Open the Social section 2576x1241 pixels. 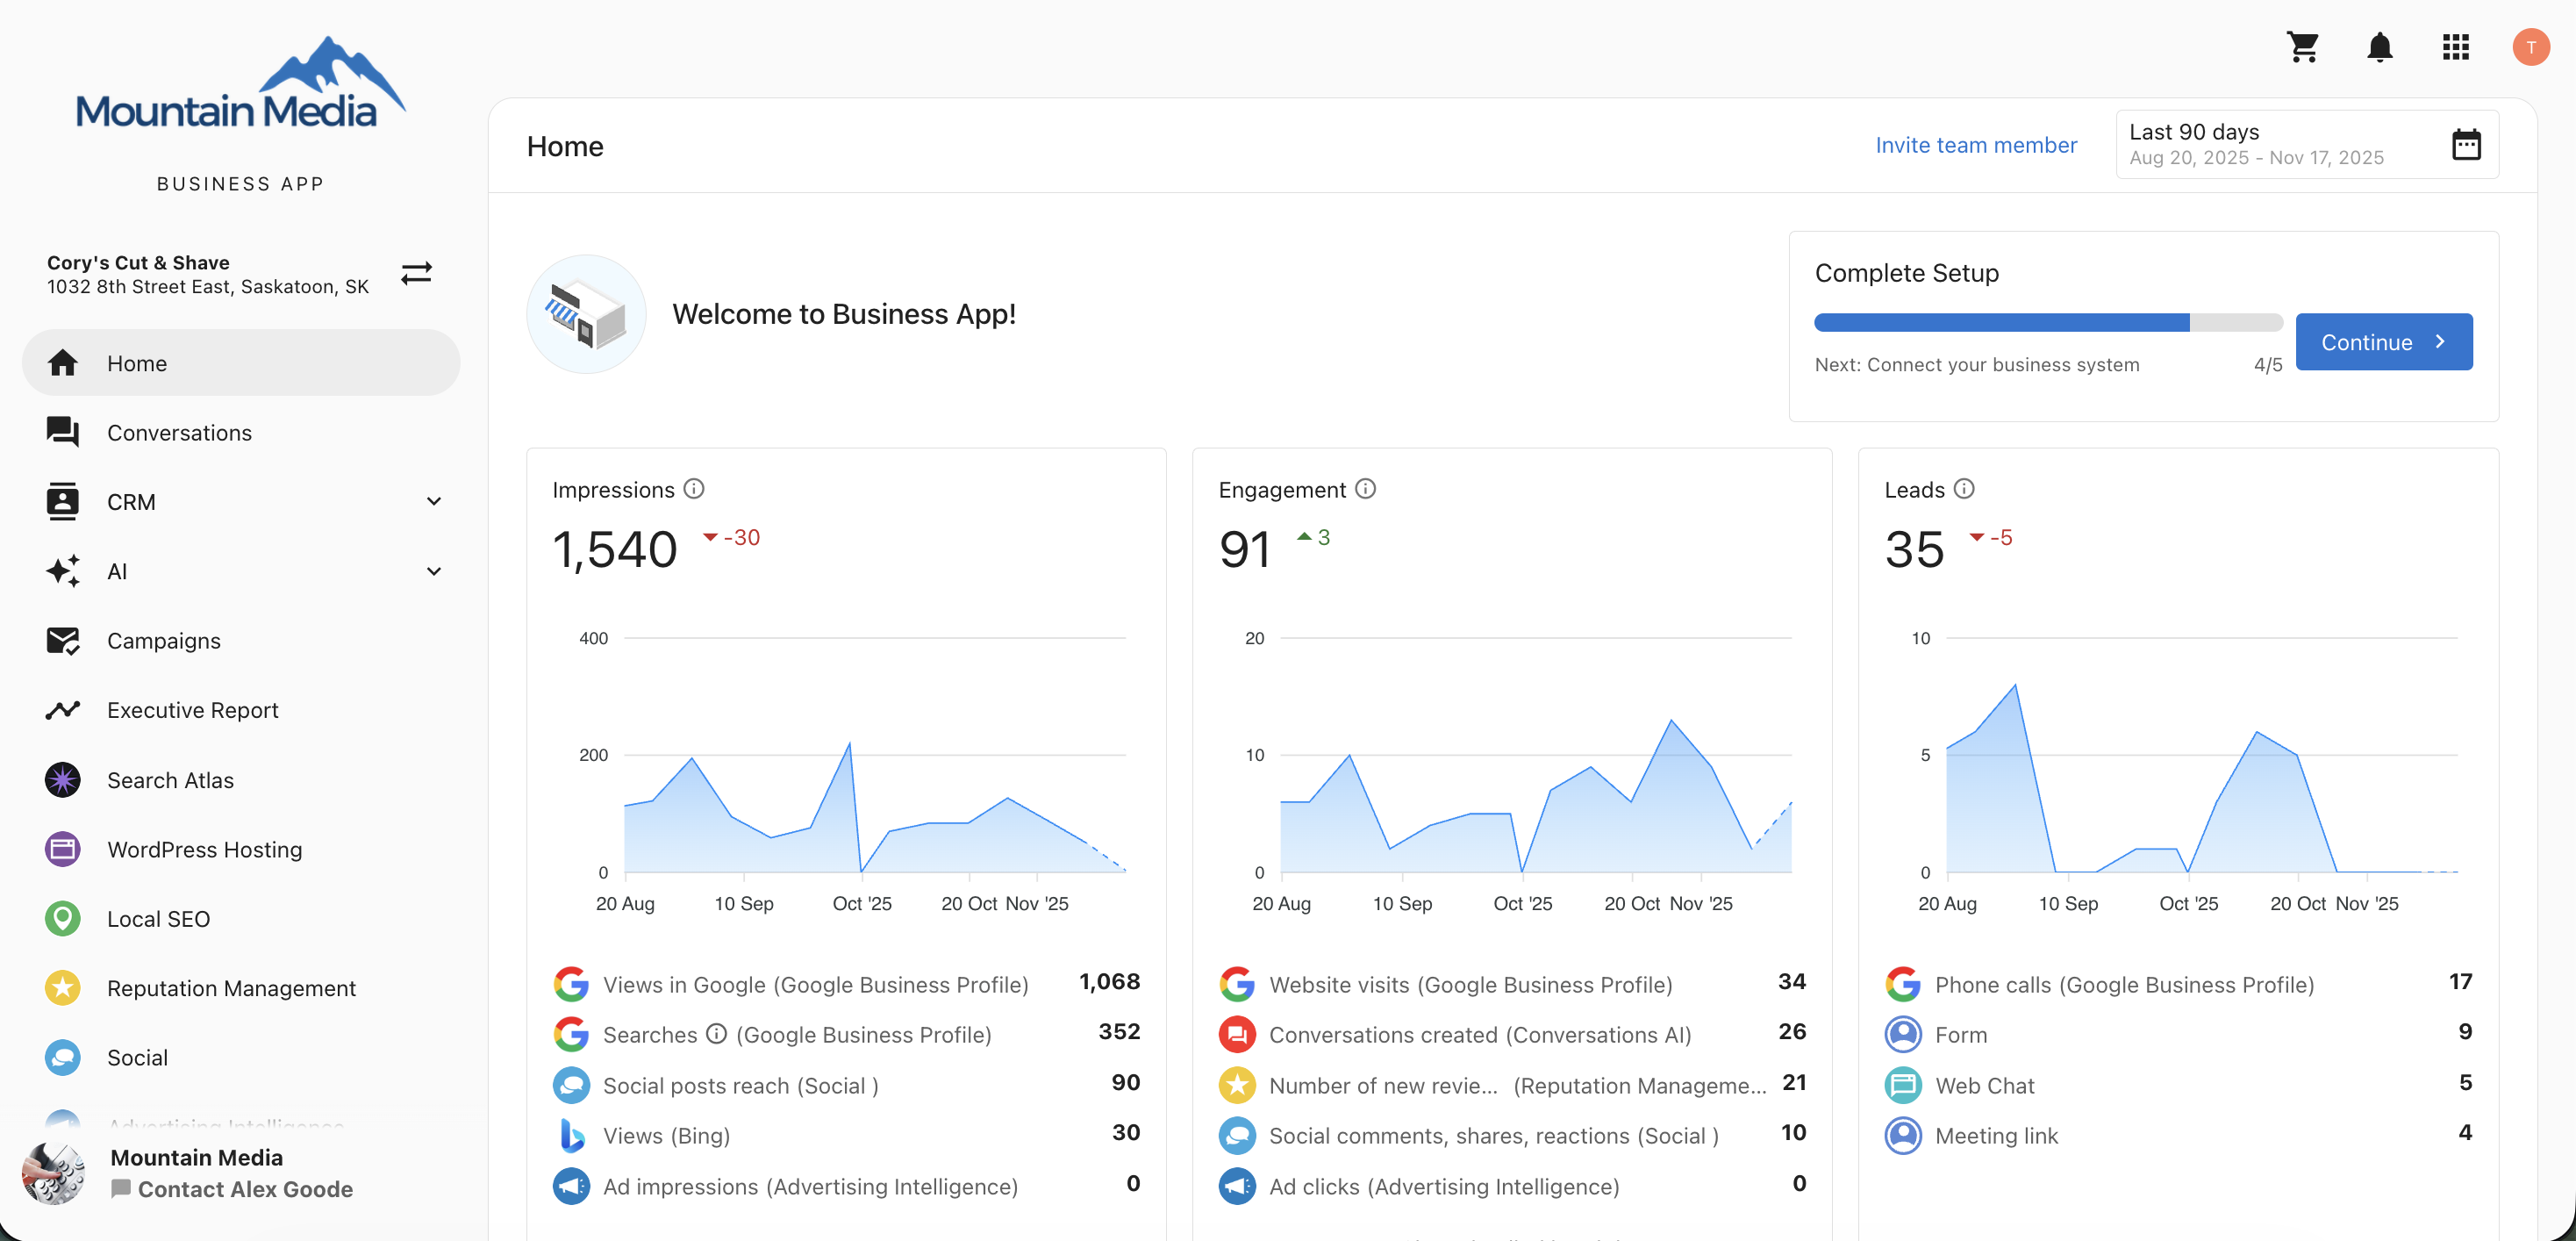137,1057
